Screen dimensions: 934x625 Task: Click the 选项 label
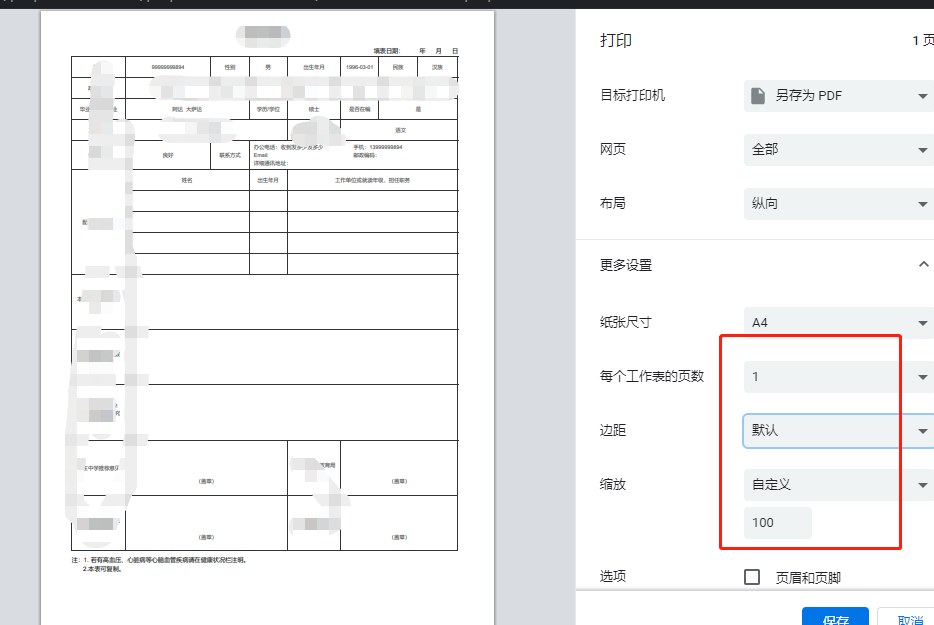612,576
